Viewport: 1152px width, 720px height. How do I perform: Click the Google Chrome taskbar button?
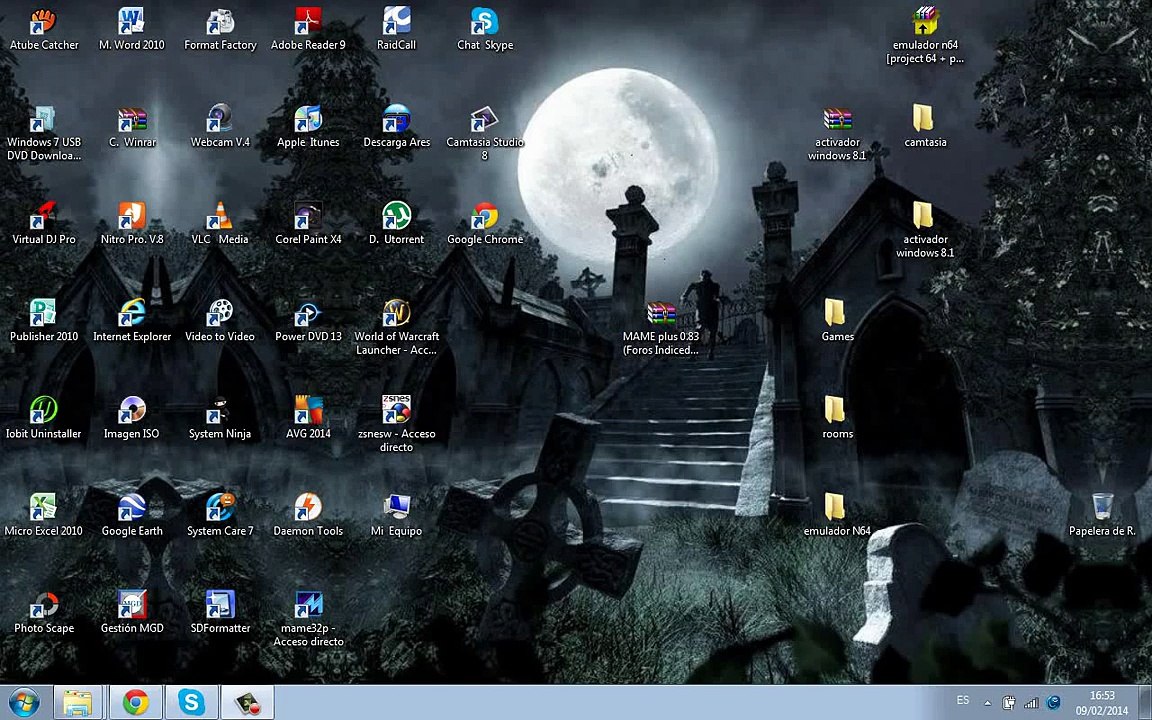pos(135,703)
